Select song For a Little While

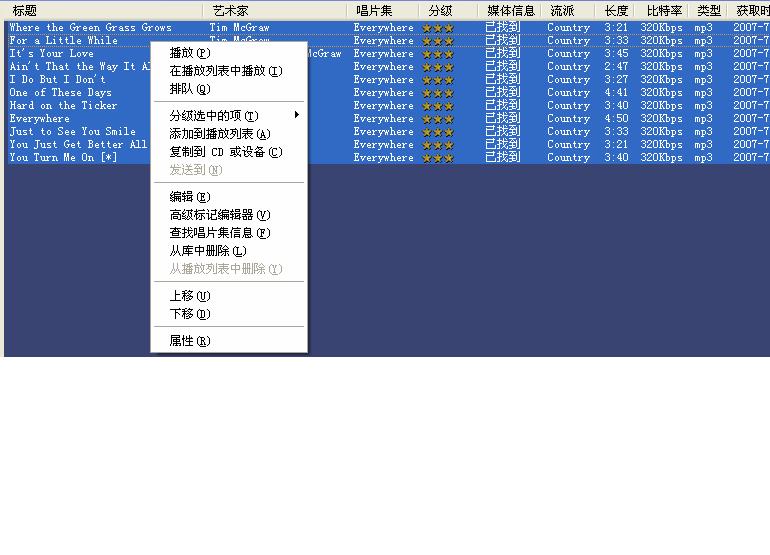click(63, 41)
